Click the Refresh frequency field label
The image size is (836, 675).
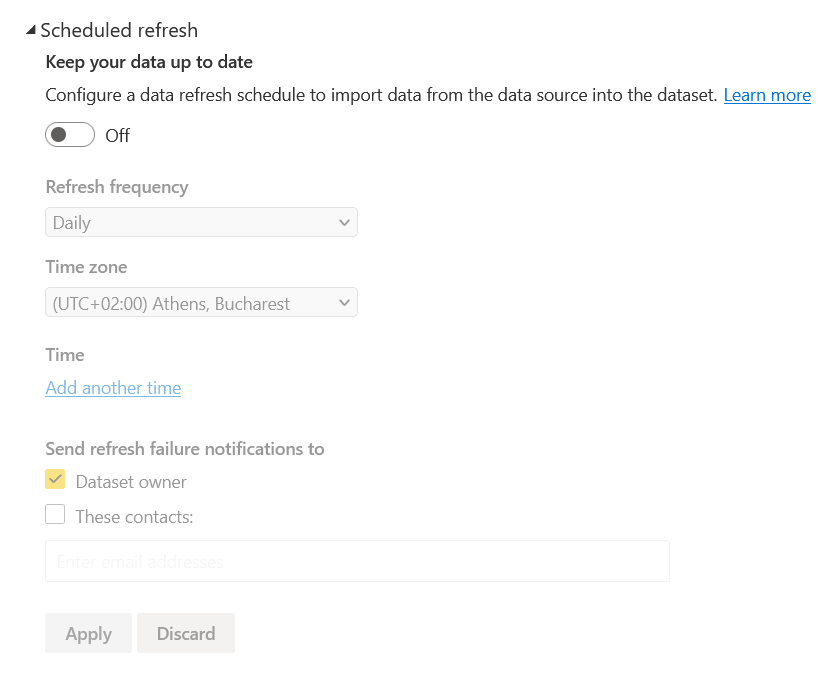click(x=116, y=187)
